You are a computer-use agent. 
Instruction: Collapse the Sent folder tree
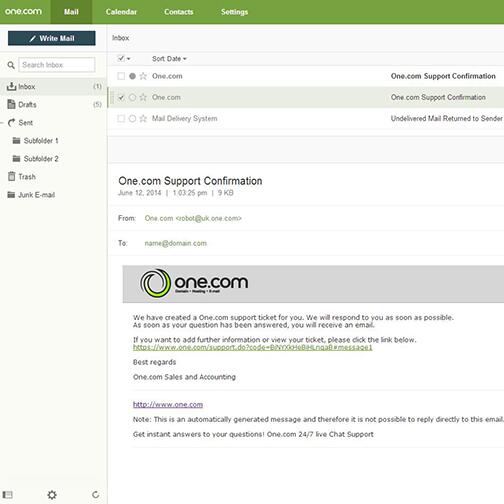click(x=2, y=123)
